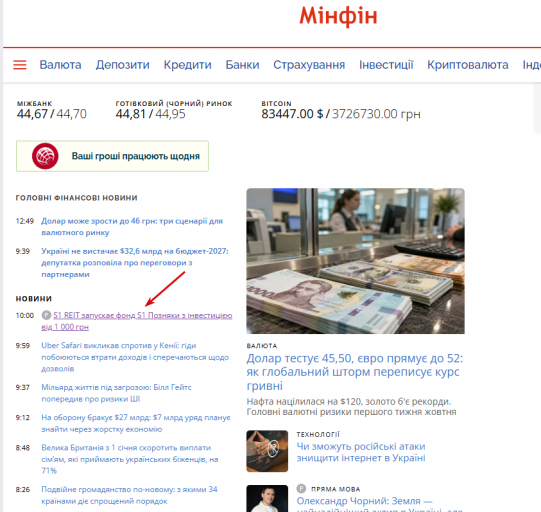Click the Bitcoin price 83447.00 $

(292, 114)
